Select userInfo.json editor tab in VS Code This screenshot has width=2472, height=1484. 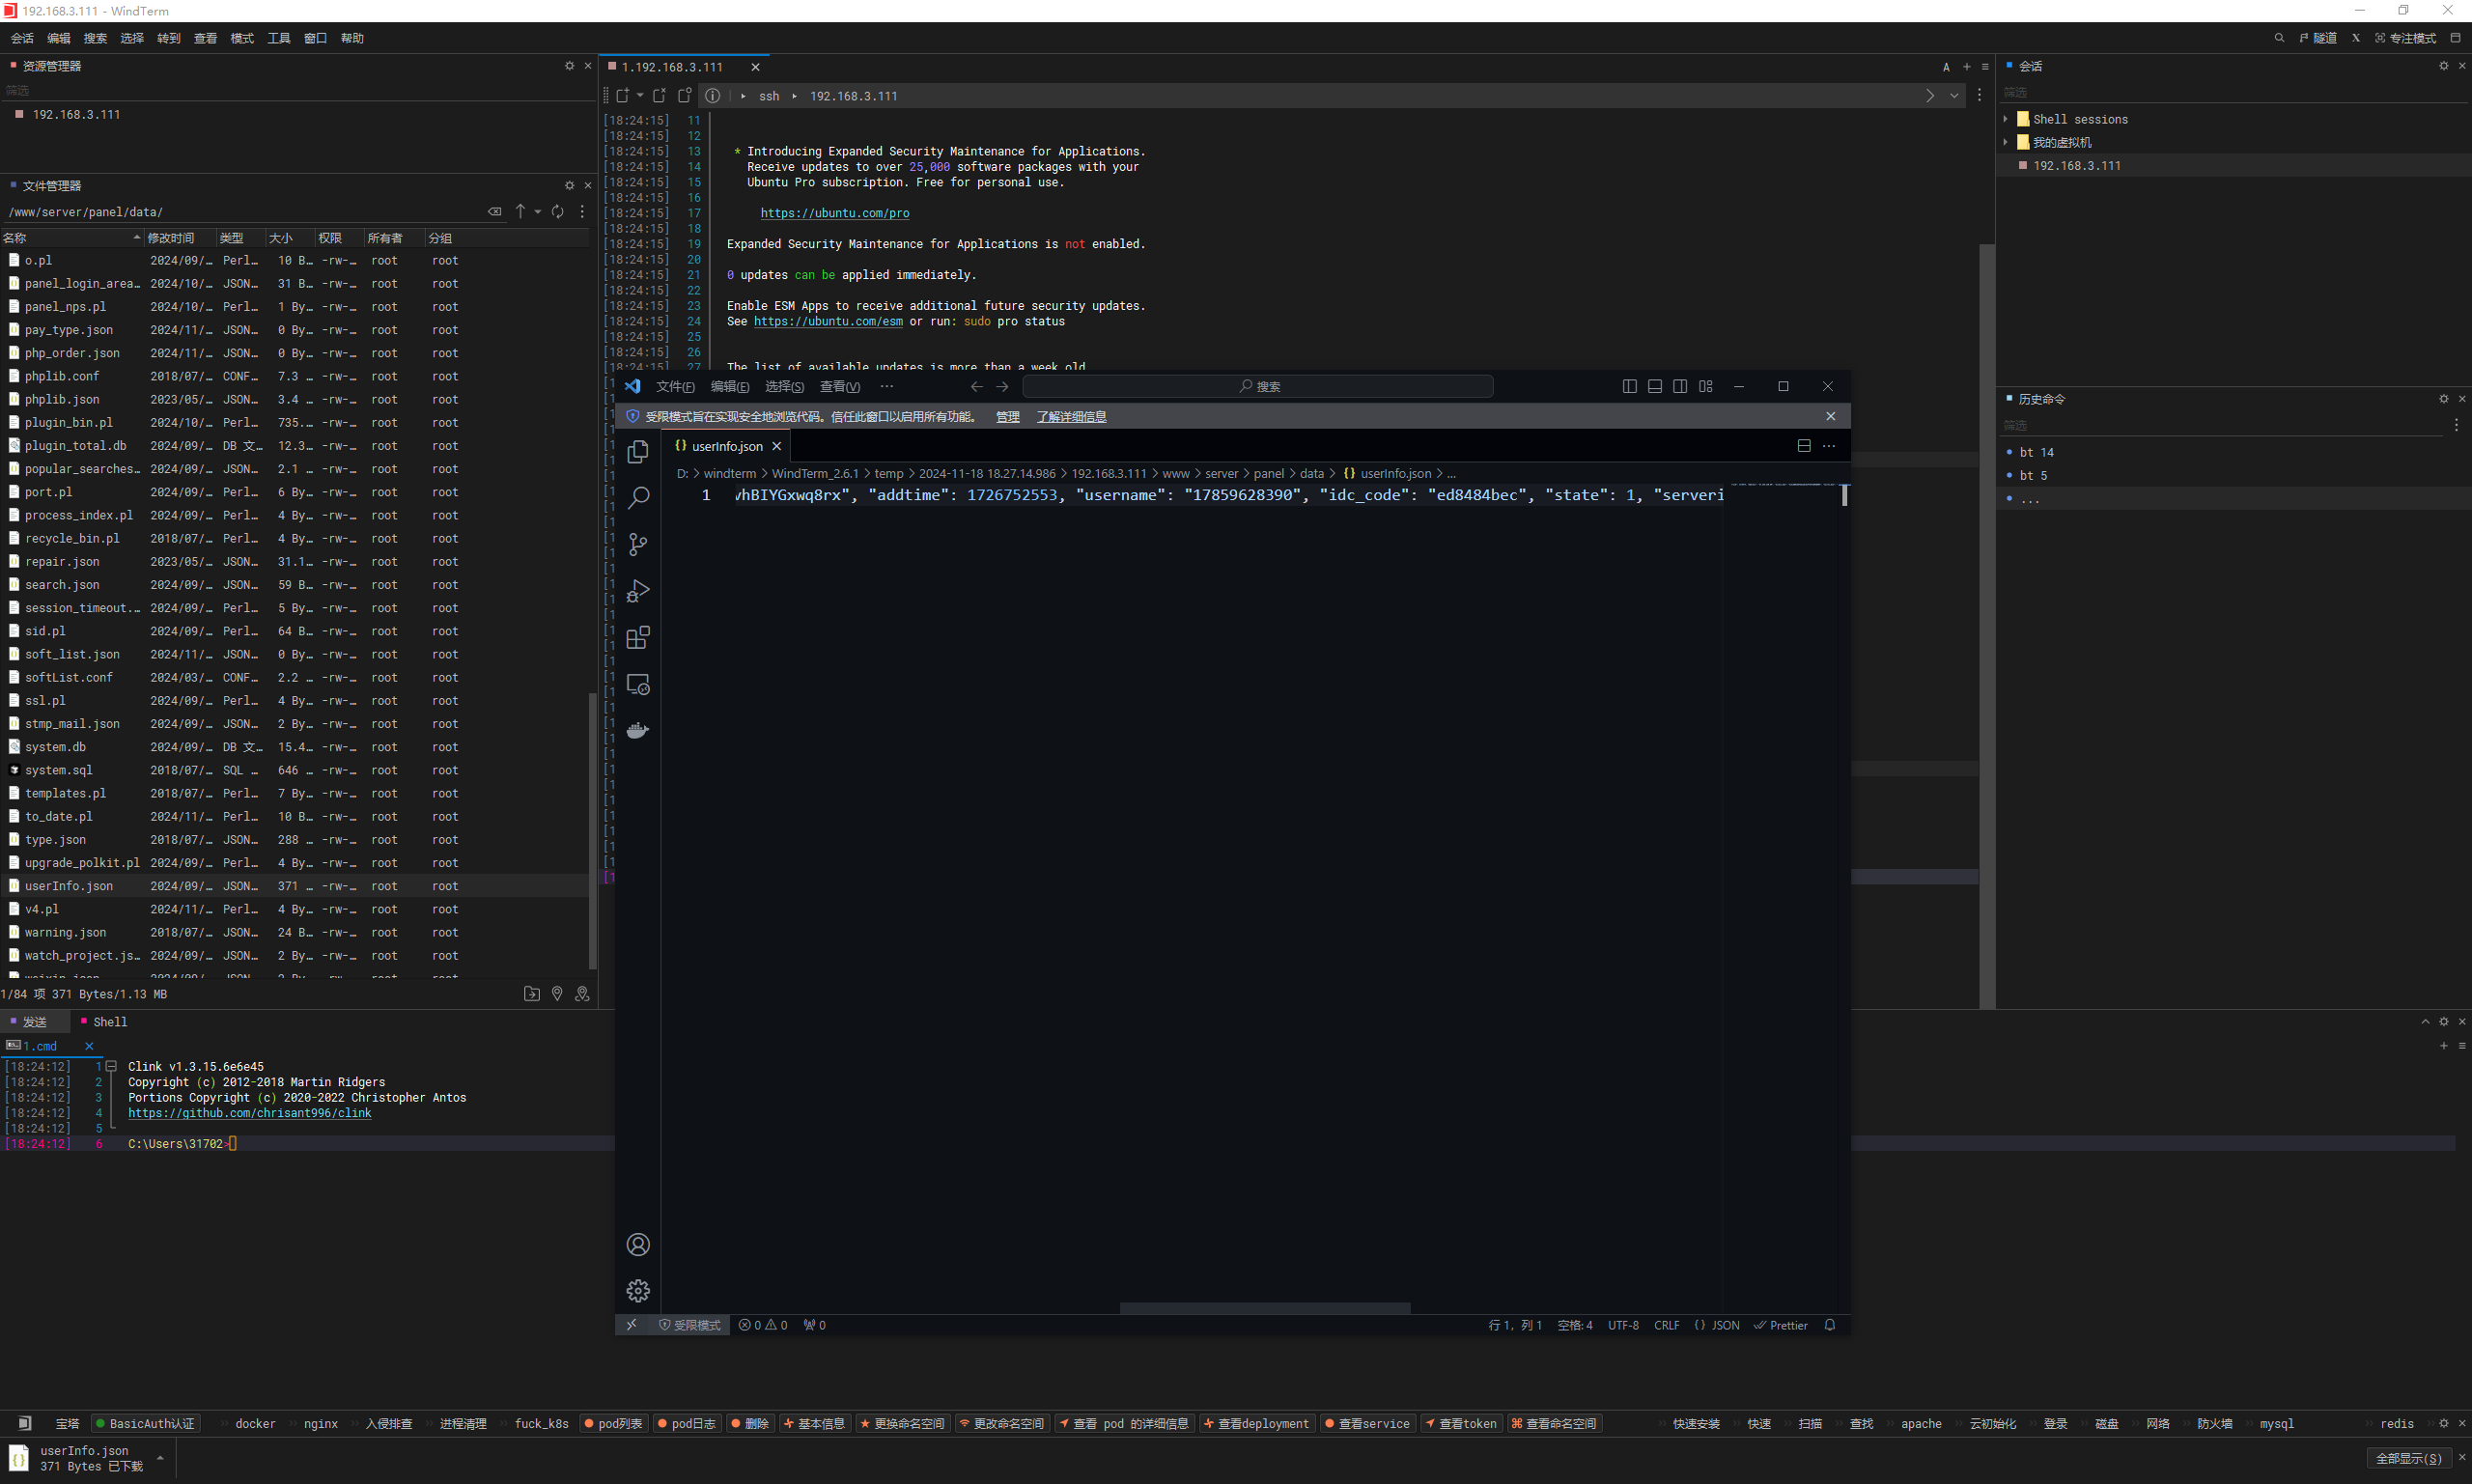tap(727, 446)
